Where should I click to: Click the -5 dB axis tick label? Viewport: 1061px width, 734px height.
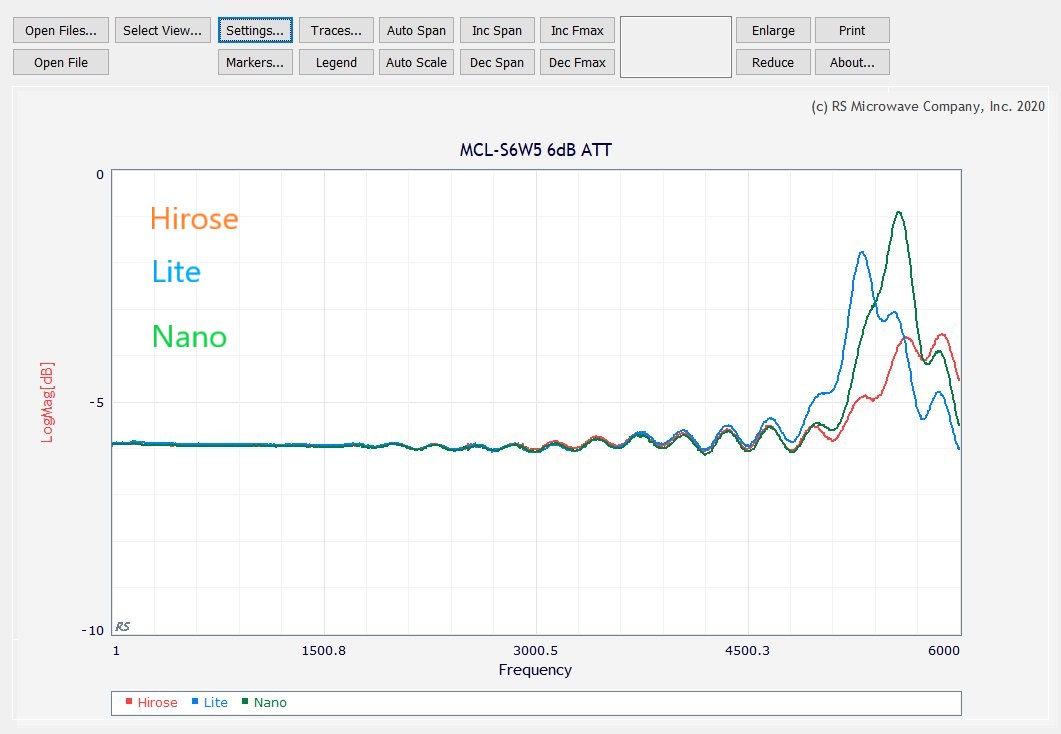97,403
